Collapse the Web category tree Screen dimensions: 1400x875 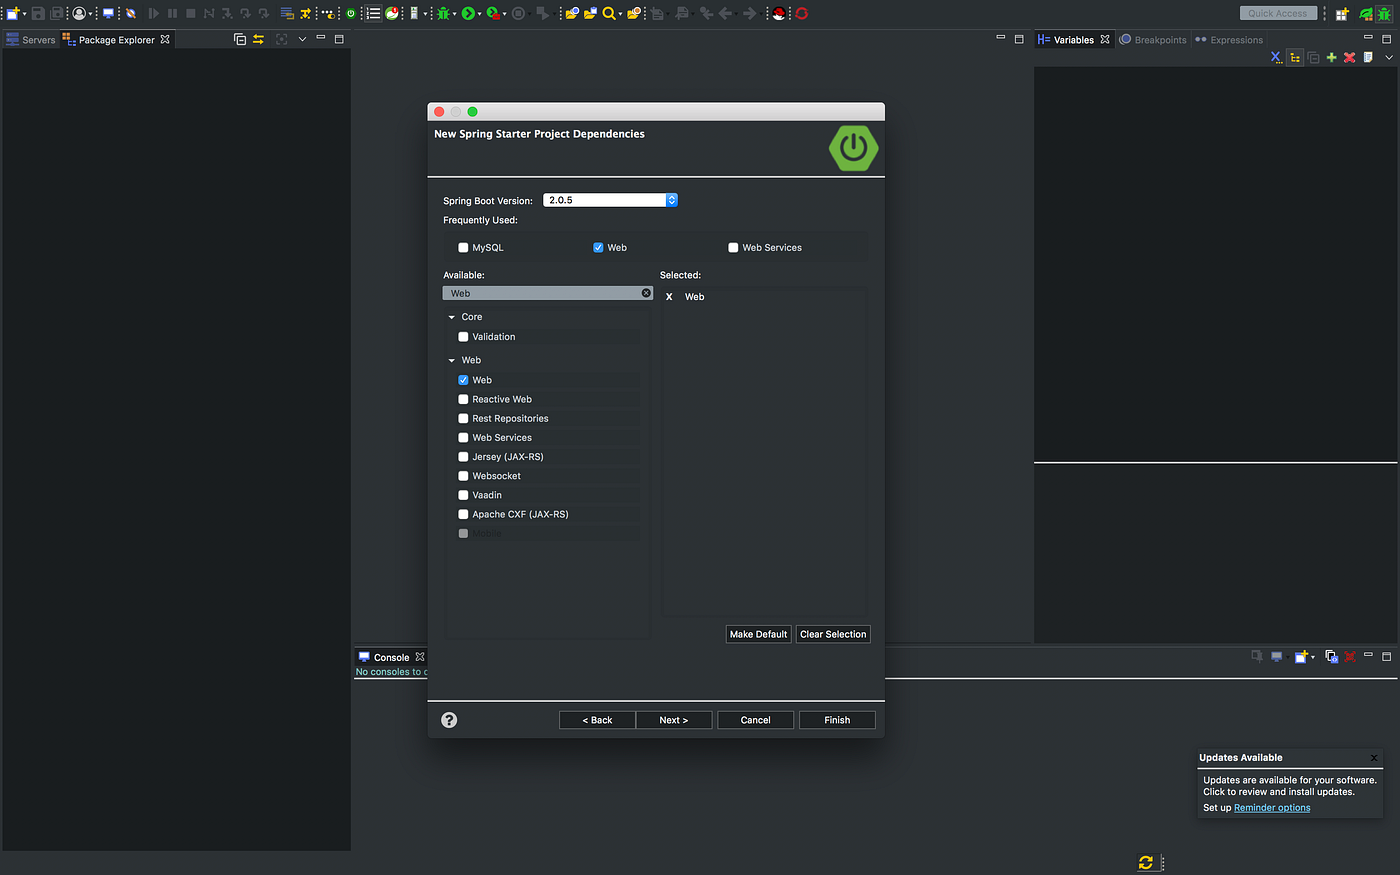[452, 360]
